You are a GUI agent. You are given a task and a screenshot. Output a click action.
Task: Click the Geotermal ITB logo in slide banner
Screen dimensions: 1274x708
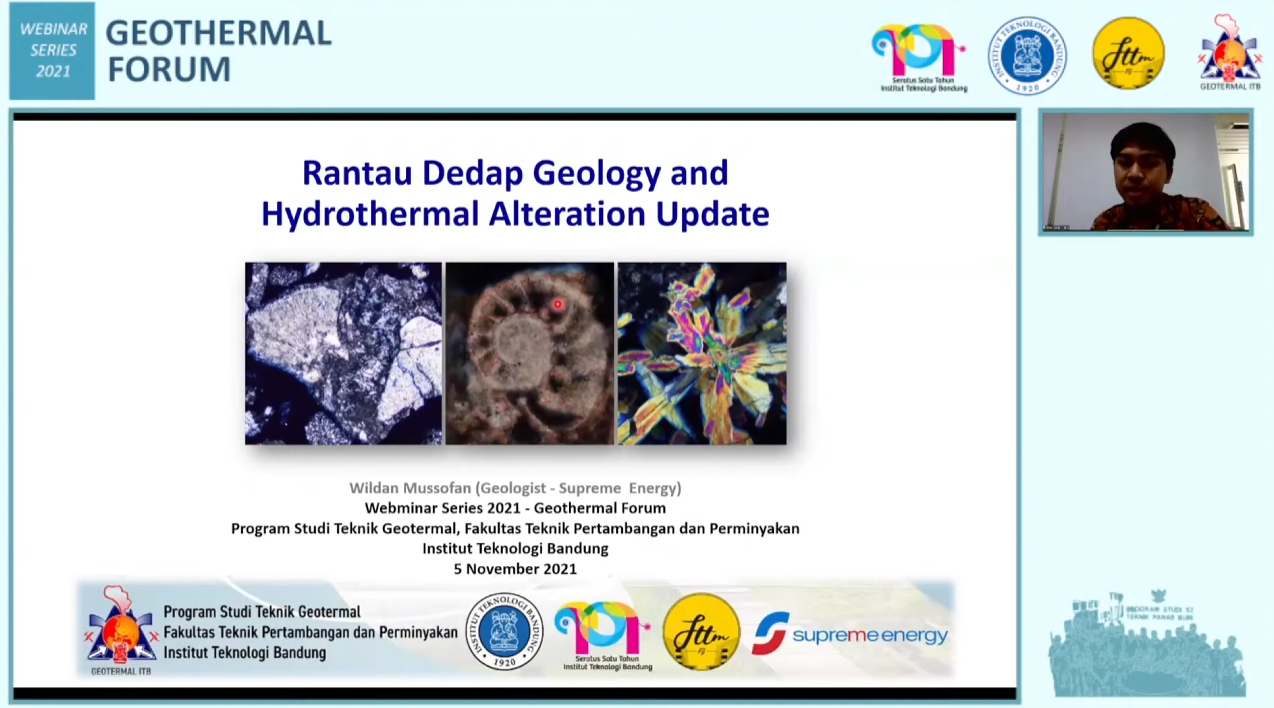[x=121, y=630]
